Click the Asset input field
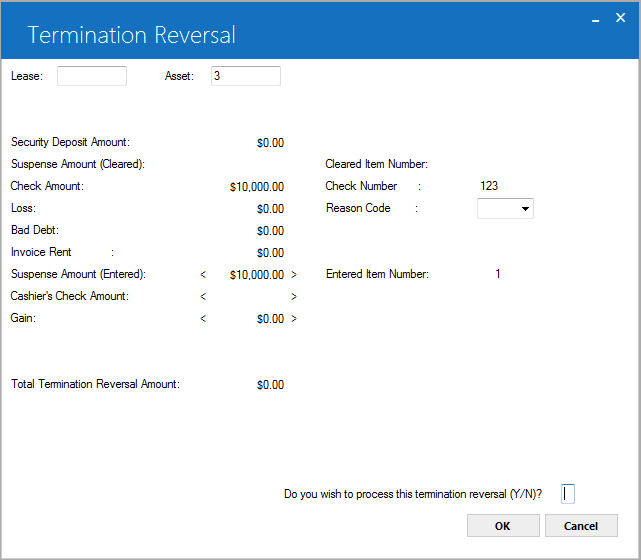Screen dimensions: 641x560 click(246, 76)
